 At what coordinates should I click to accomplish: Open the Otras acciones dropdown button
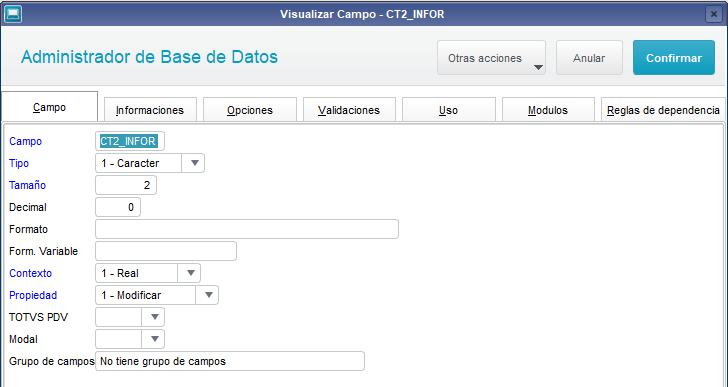[x=491, y=58]
